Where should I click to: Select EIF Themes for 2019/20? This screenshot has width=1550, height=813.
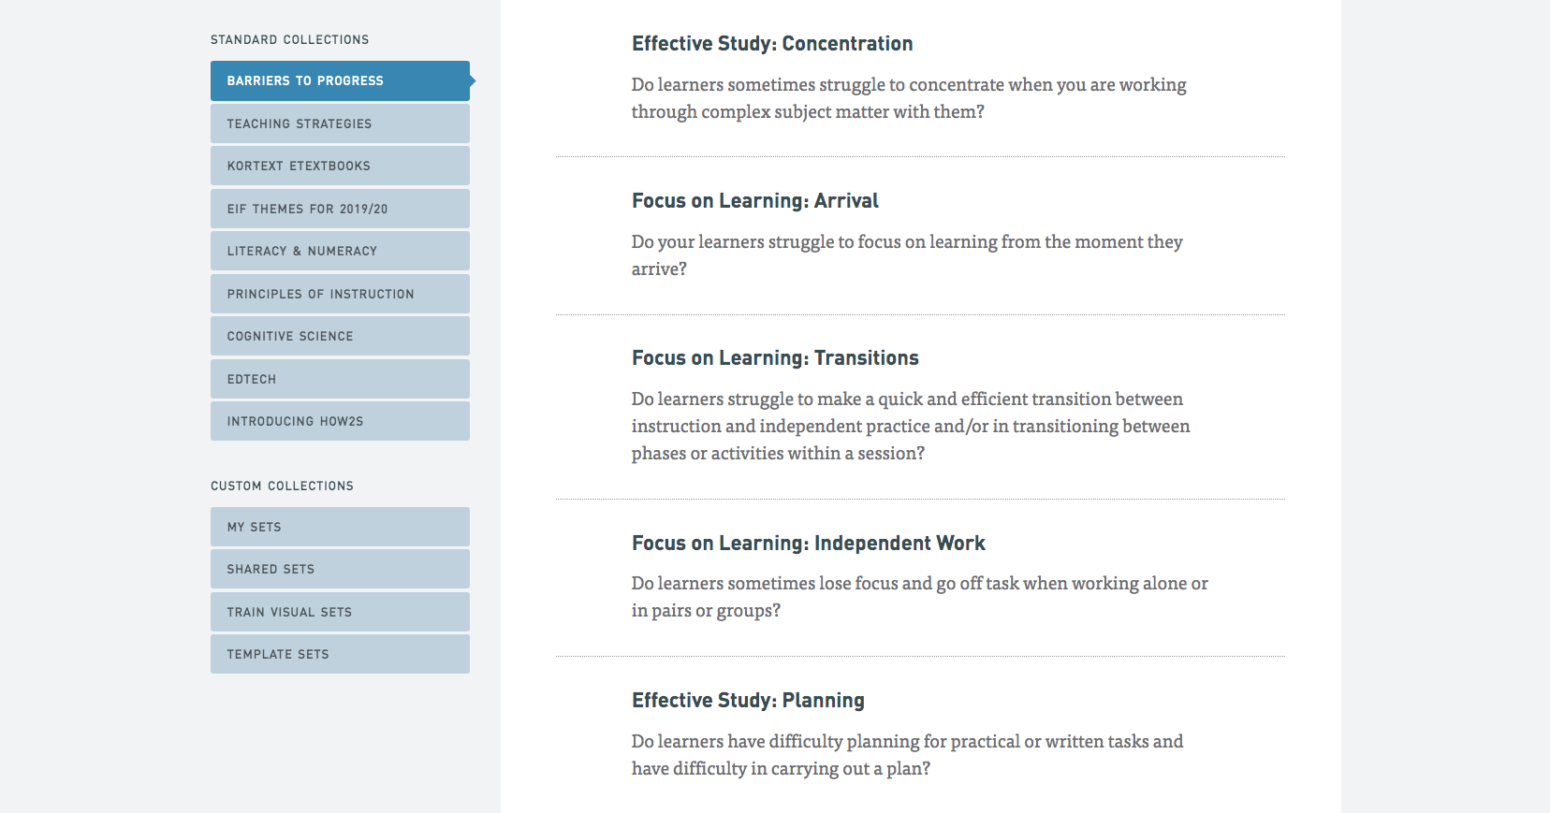[340, 209]
